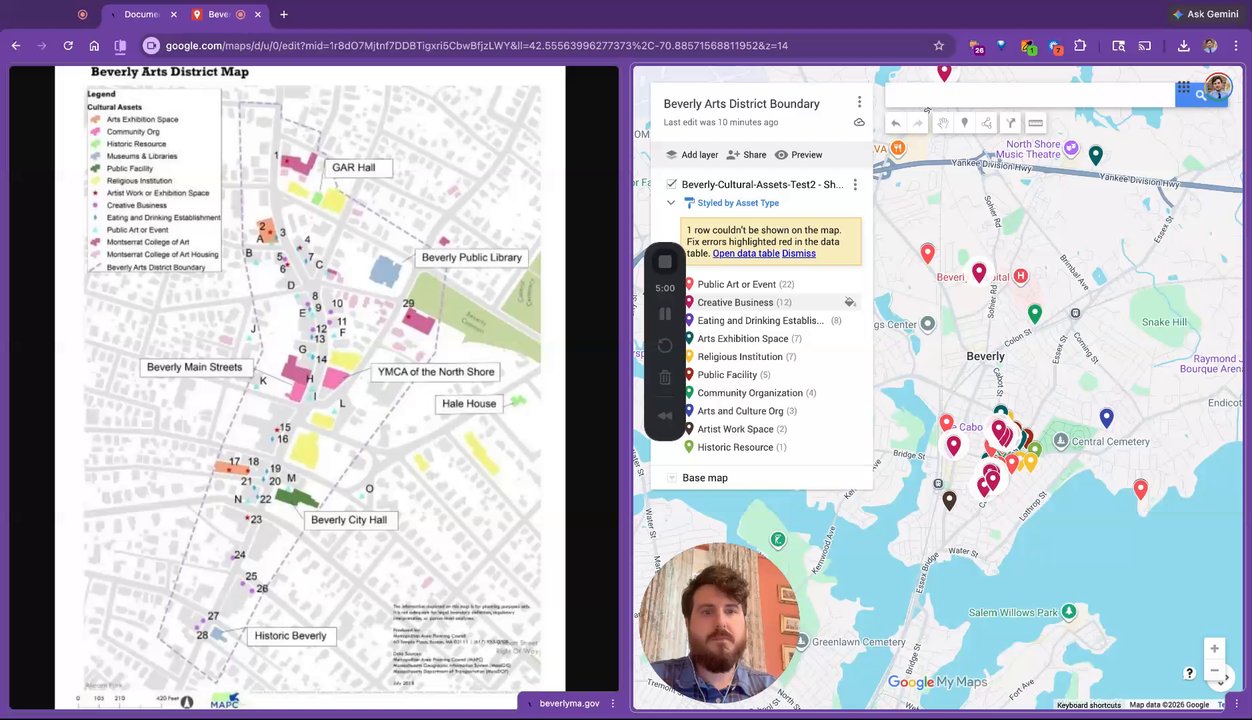Click Share button
Viewport: 1252px width, 720px height.
point(746,155)
